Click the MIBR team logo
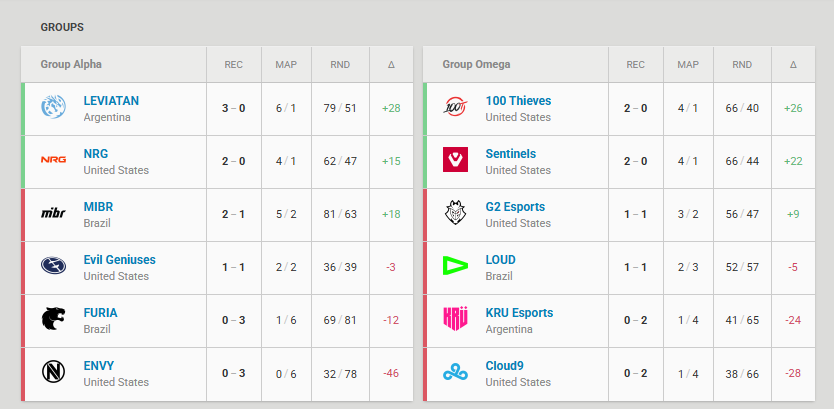834x409 pixels. tap(54, 213)
